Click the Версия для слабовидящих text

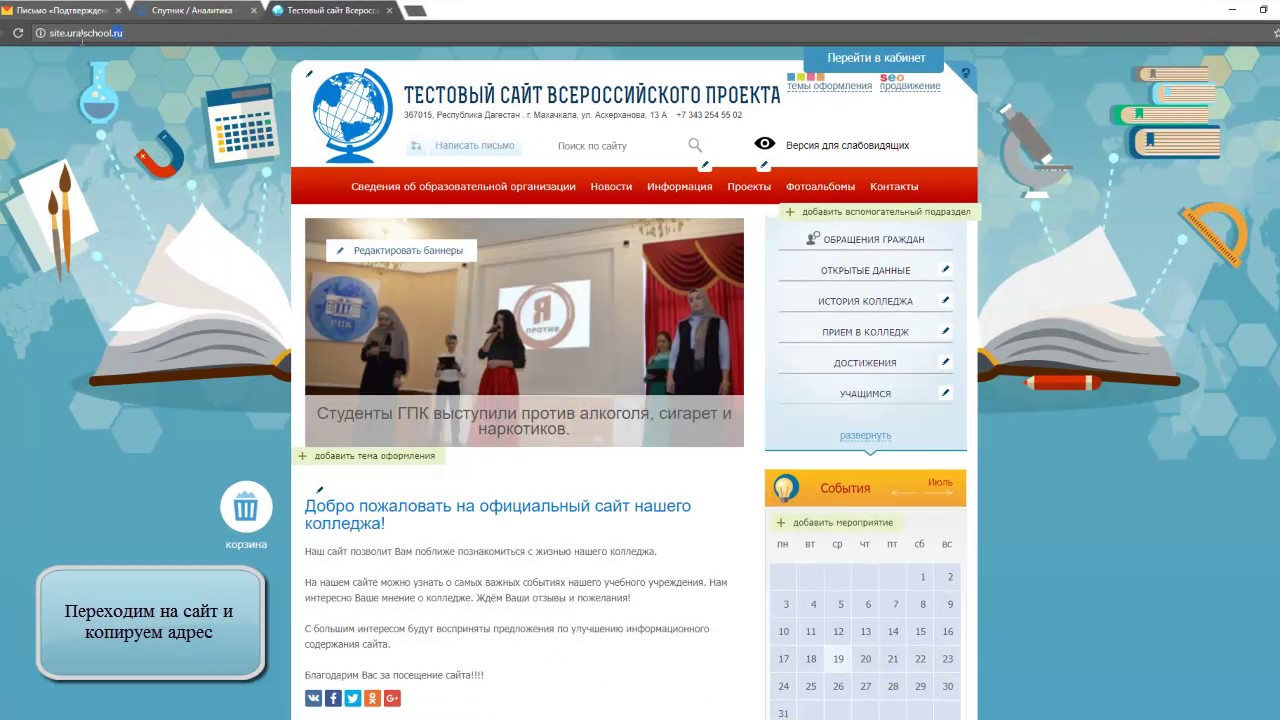[x=847, y=145]
